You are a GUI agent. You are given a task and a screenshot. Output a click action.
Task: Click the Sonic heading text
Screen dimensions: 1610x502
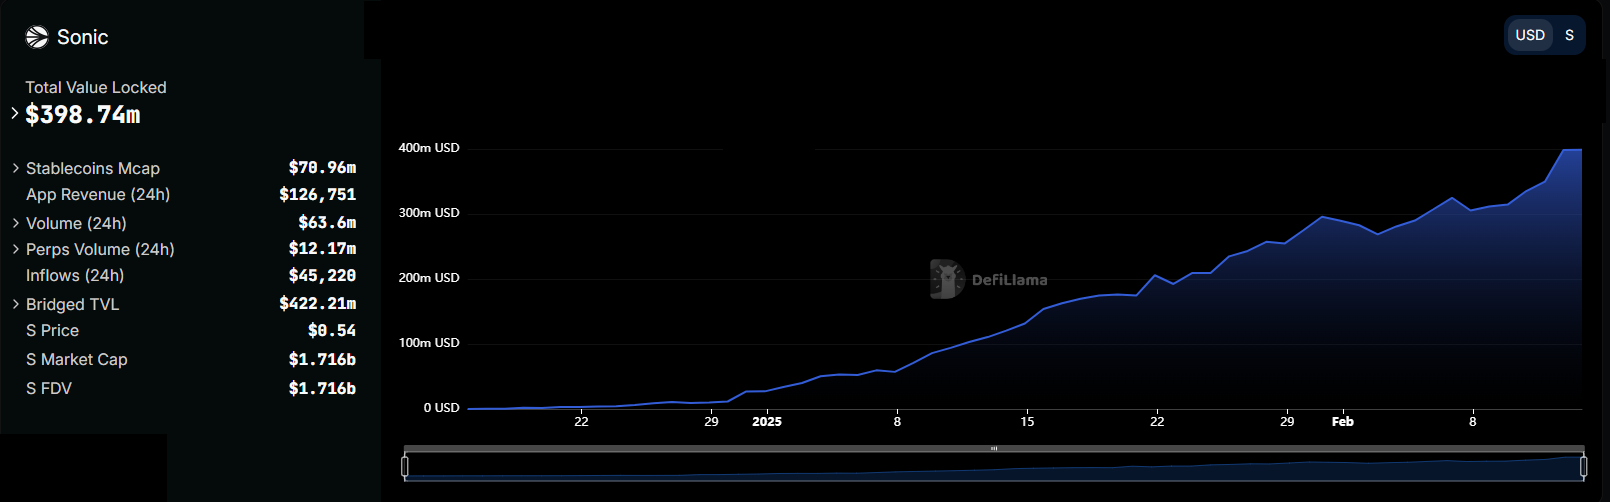(82, 37)
